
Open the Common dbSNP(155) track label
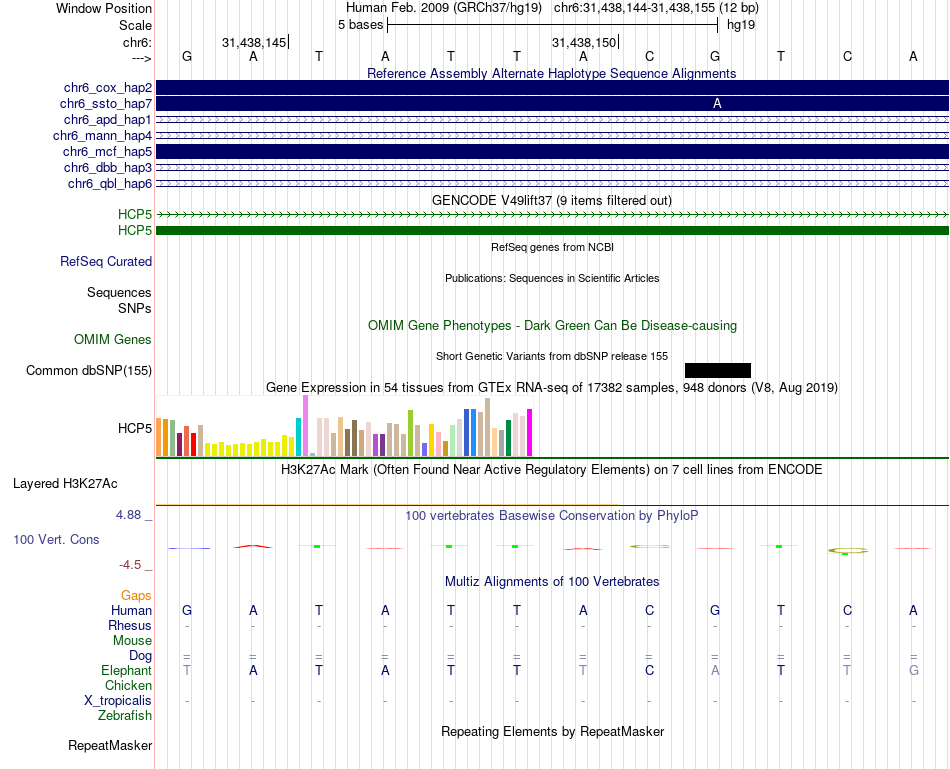[89, 370]
